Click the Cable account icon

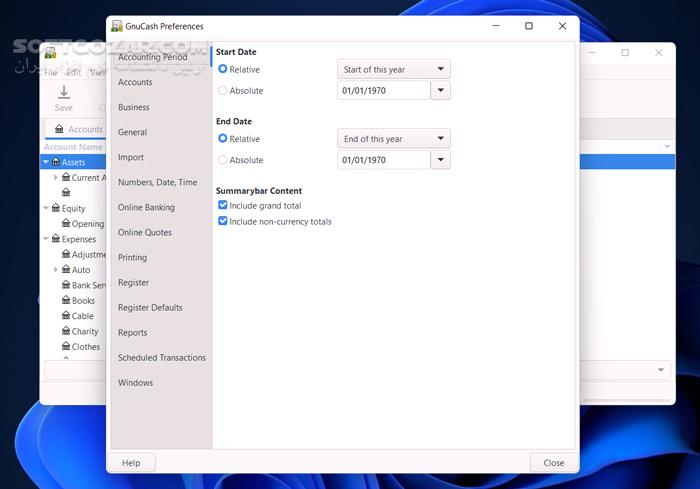[x=66, y=316]
